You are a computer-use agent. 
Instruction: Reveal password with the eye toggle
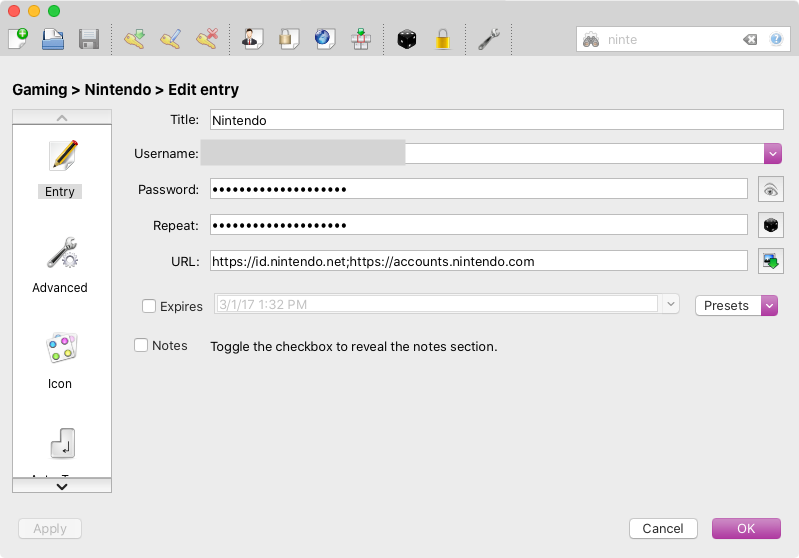pos(770,190)
